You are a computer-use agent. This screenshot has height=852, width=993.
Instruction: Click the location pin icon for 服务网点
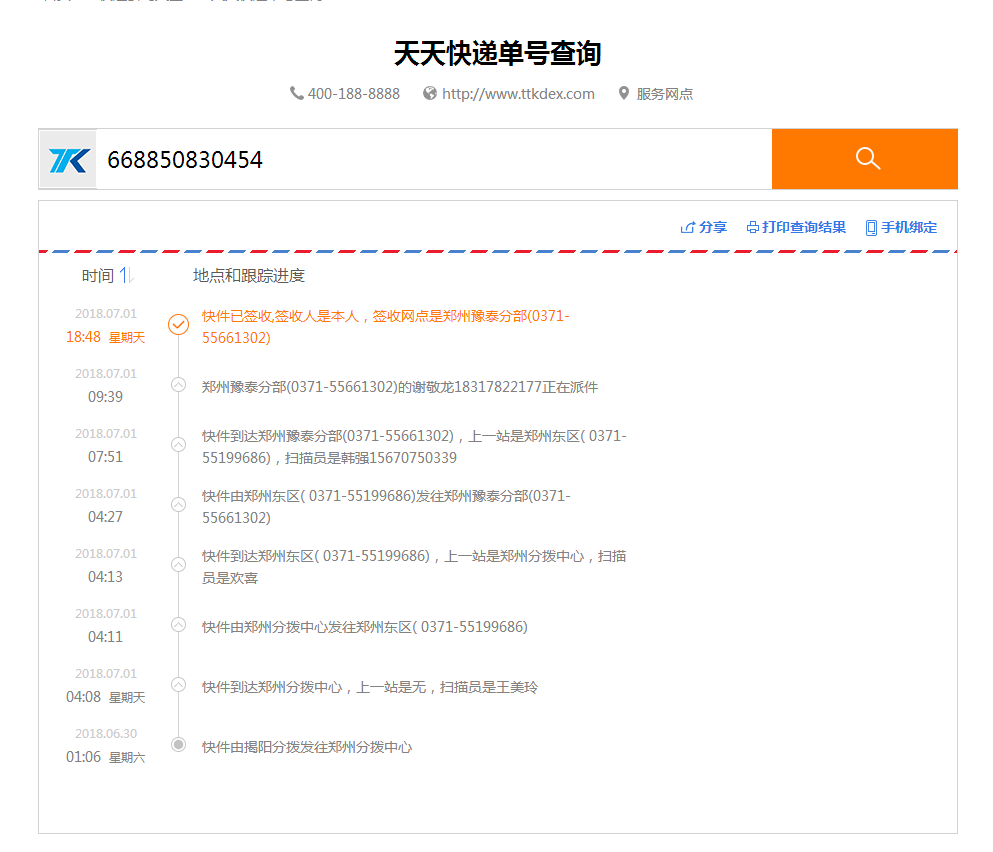pyautogui.click(x=624, y=94)
